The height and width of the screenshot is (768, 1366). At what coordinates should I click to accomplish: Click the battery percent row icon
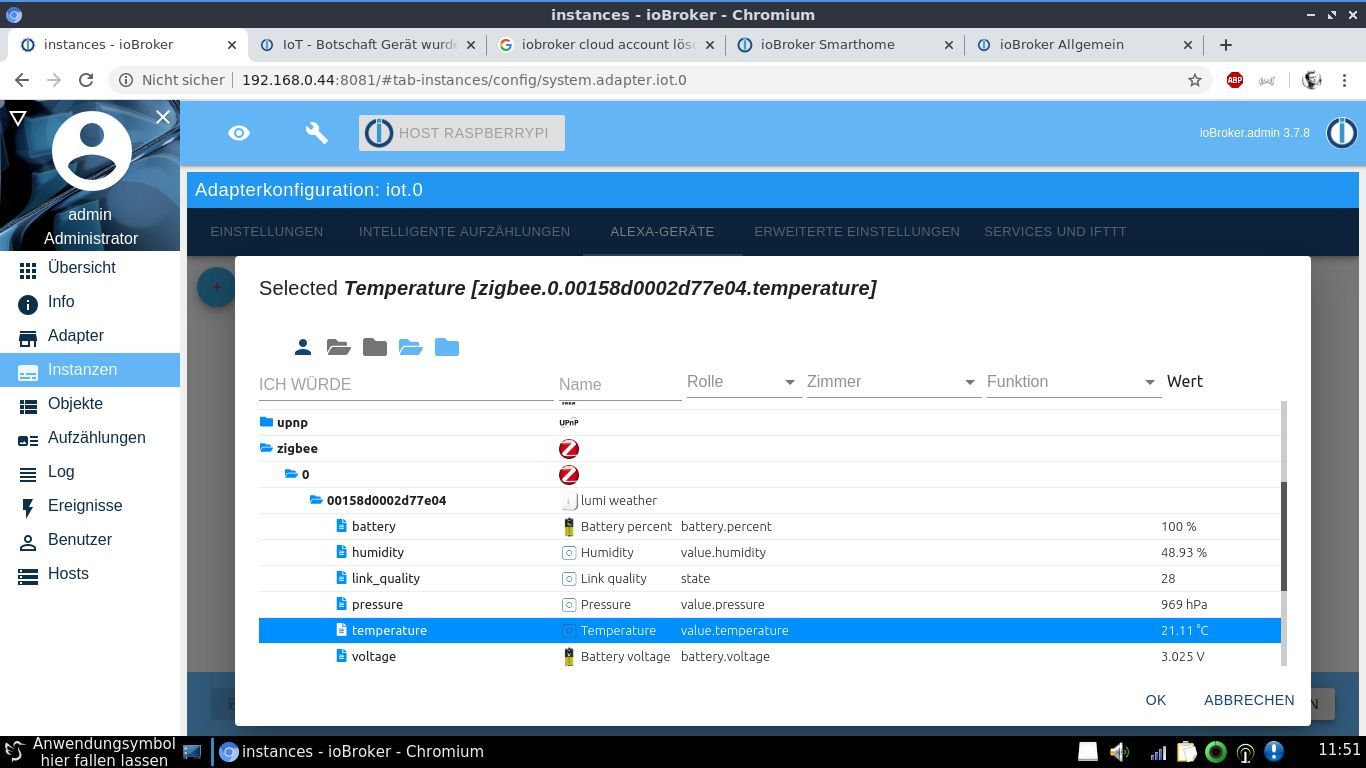[569, 526]
